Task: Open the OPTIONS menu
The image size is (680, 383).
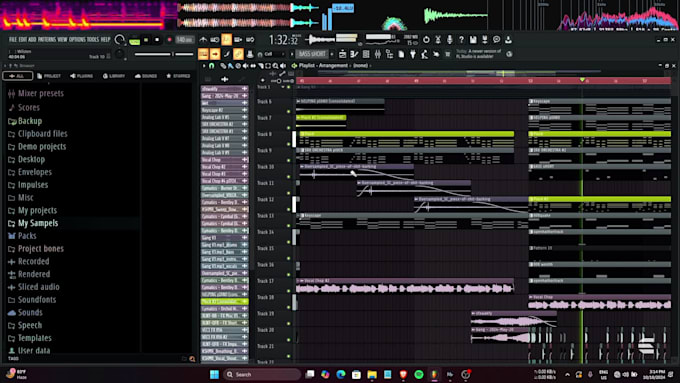Action: (x=77, y=39)
